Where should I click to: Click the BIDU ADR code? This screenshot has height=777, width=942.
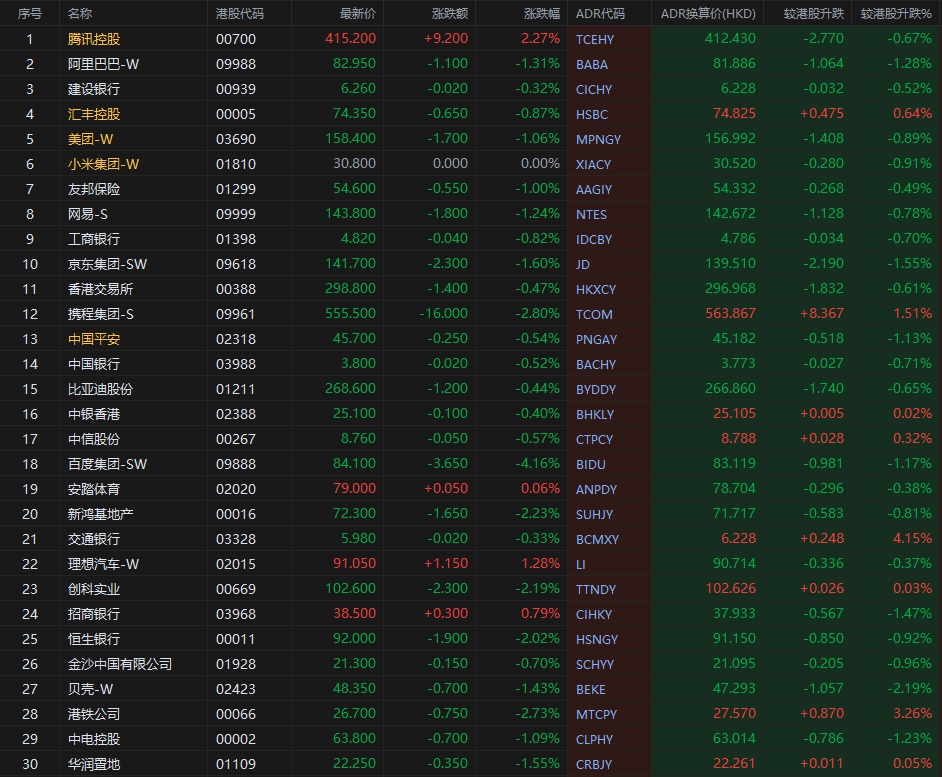(591, 465)
